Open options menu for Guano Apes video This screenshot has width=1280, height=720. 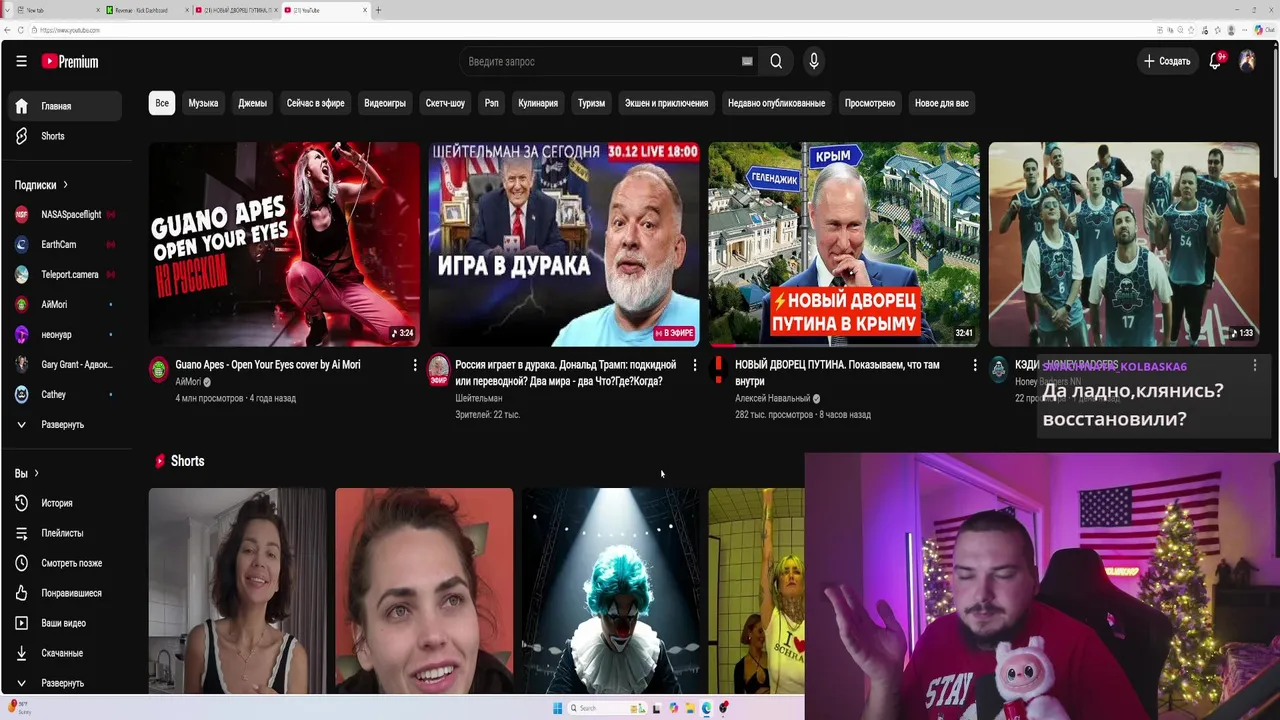coord(415,366)
